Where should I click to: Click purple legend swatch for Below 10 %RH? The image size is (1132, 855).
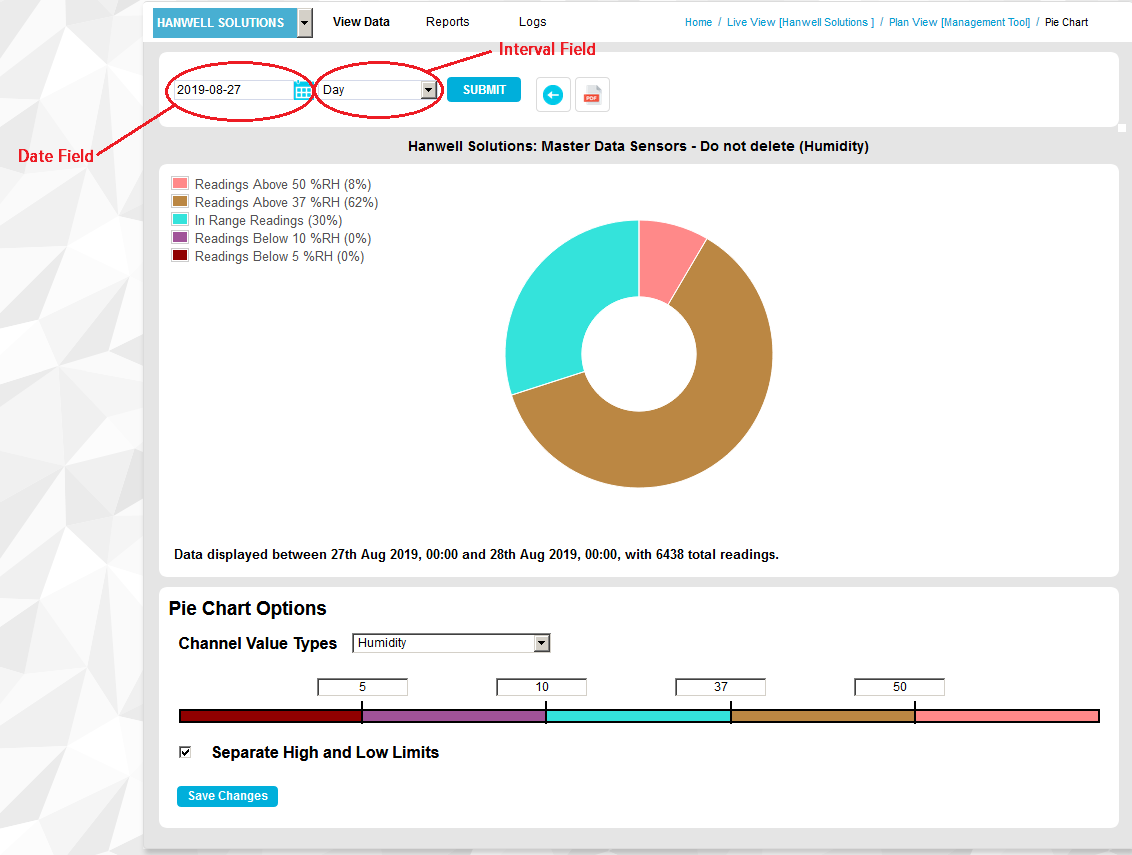click(180, 238)
